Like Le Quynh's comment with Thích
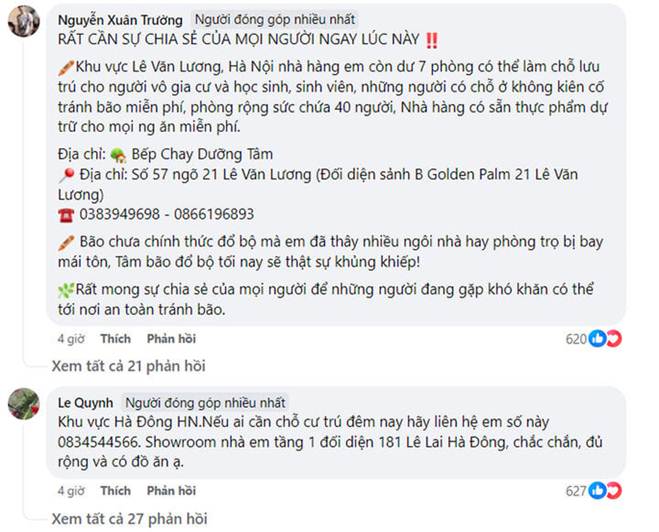This screenshot has width=659, height=532. [x=115, y=491]
